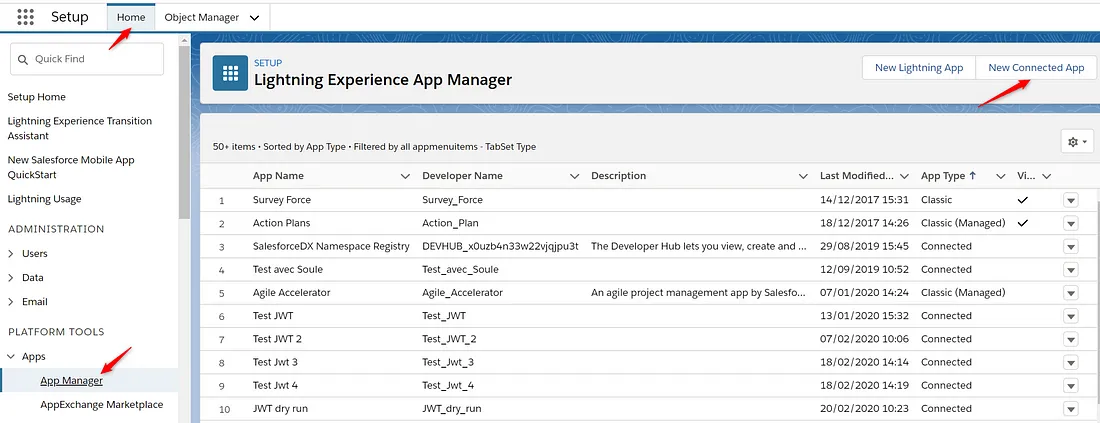
Task: Click the Agile Accelerator app name cell
Action: (x=291, y=293)
